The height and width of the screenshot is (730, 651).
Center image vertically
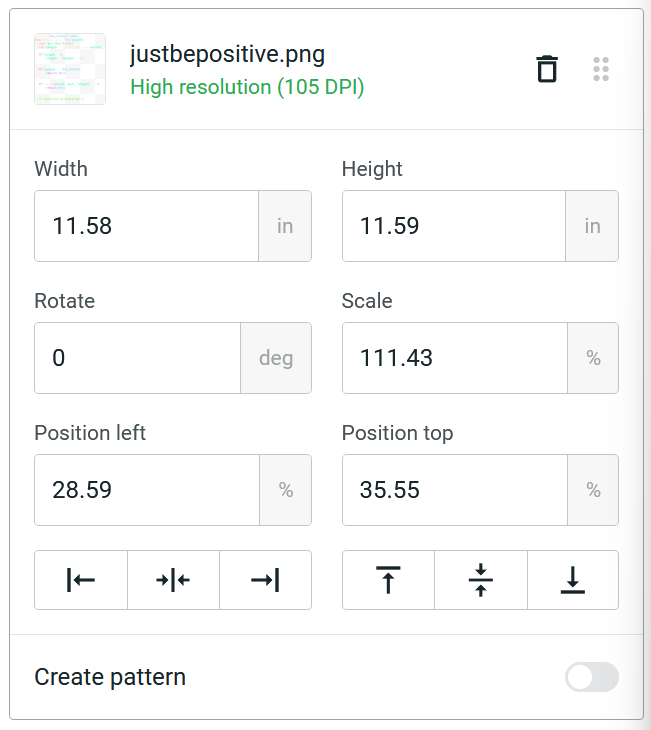click(x=480, y=580)
